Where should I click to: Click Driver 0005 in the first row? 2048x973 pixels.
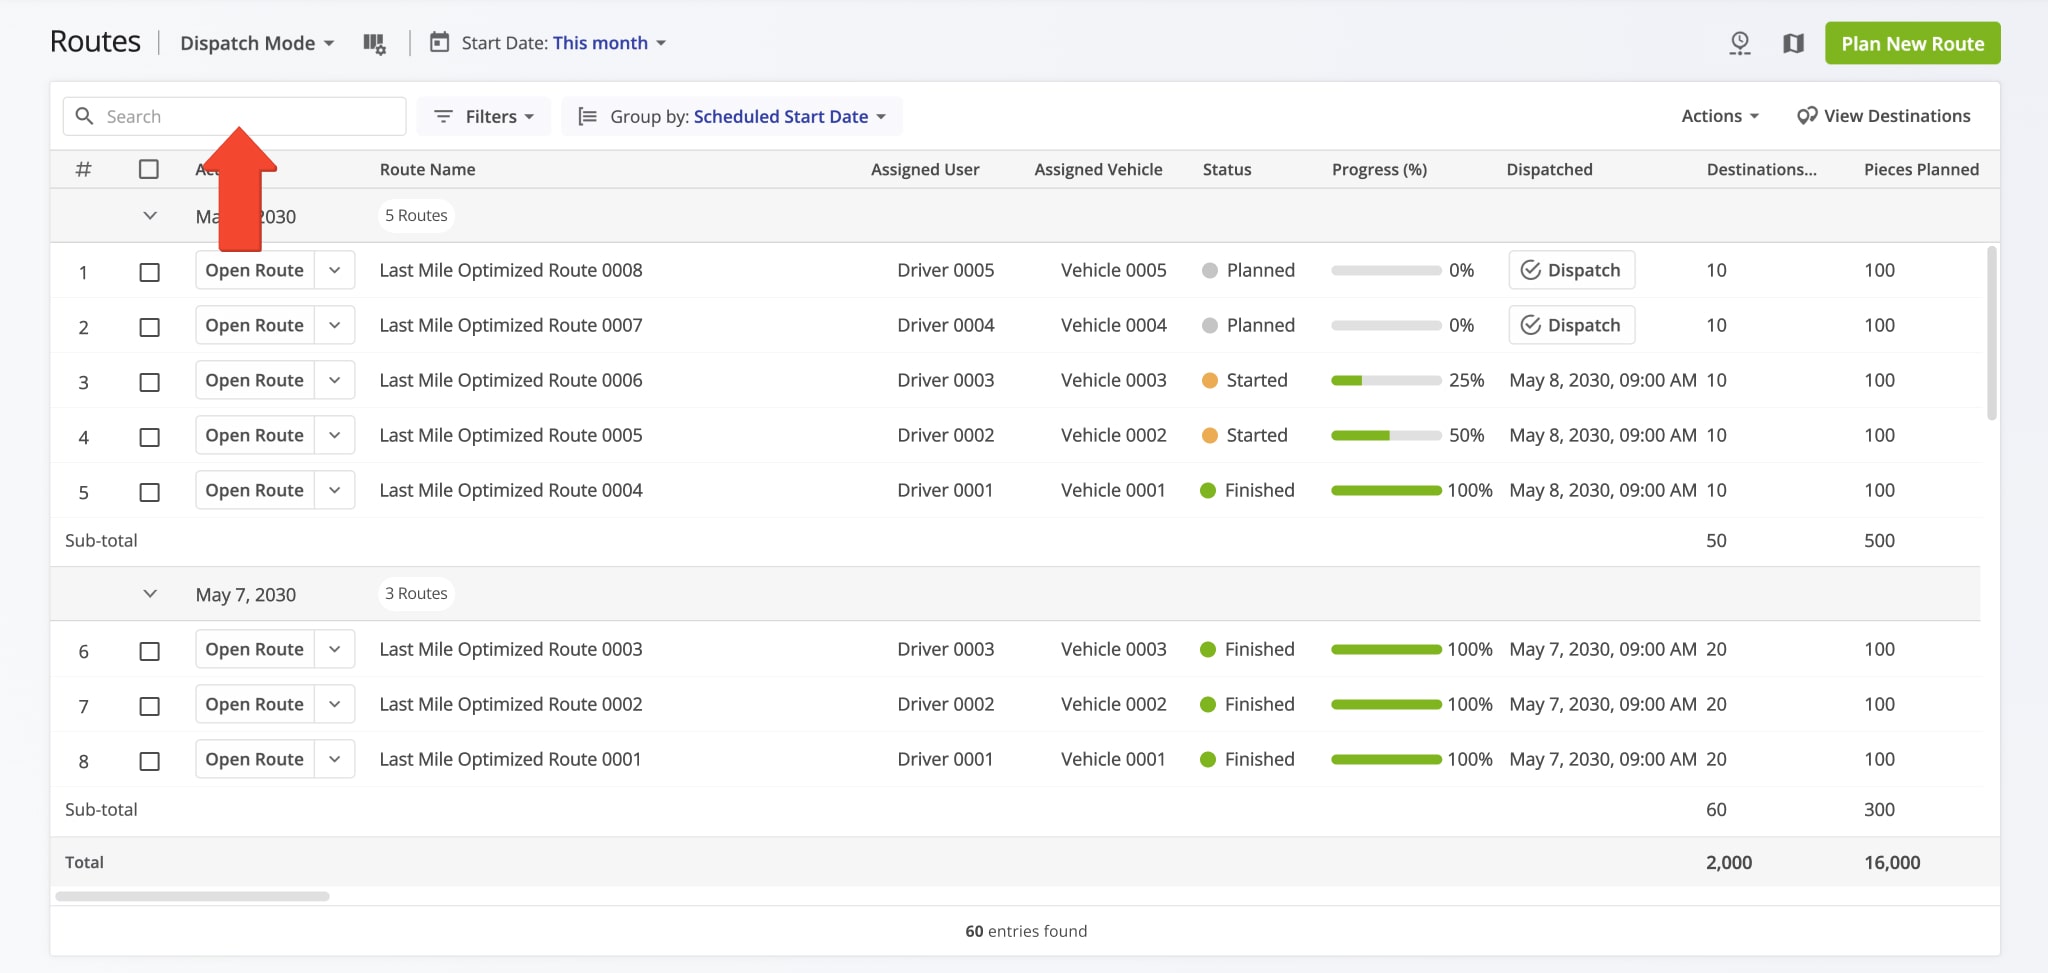pos(945,270)
